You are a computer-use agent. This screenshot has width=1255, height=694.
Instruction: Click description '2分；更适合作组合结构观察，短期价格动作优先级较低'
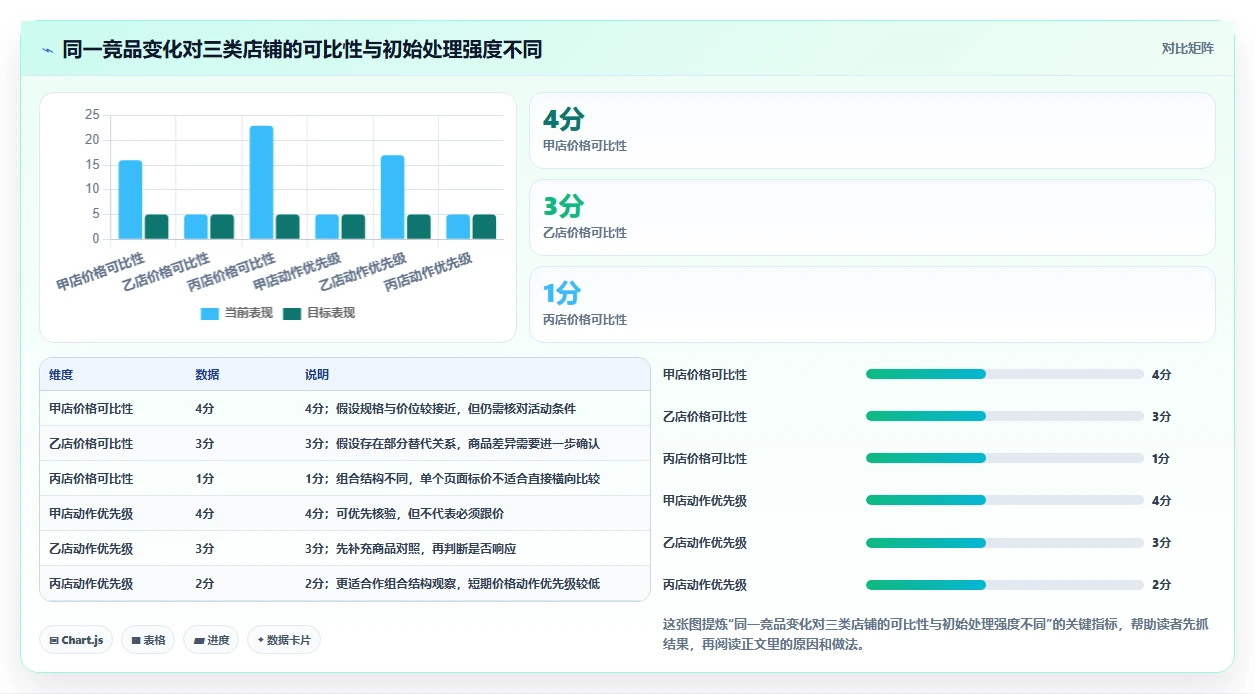click(x=452, y=583)
